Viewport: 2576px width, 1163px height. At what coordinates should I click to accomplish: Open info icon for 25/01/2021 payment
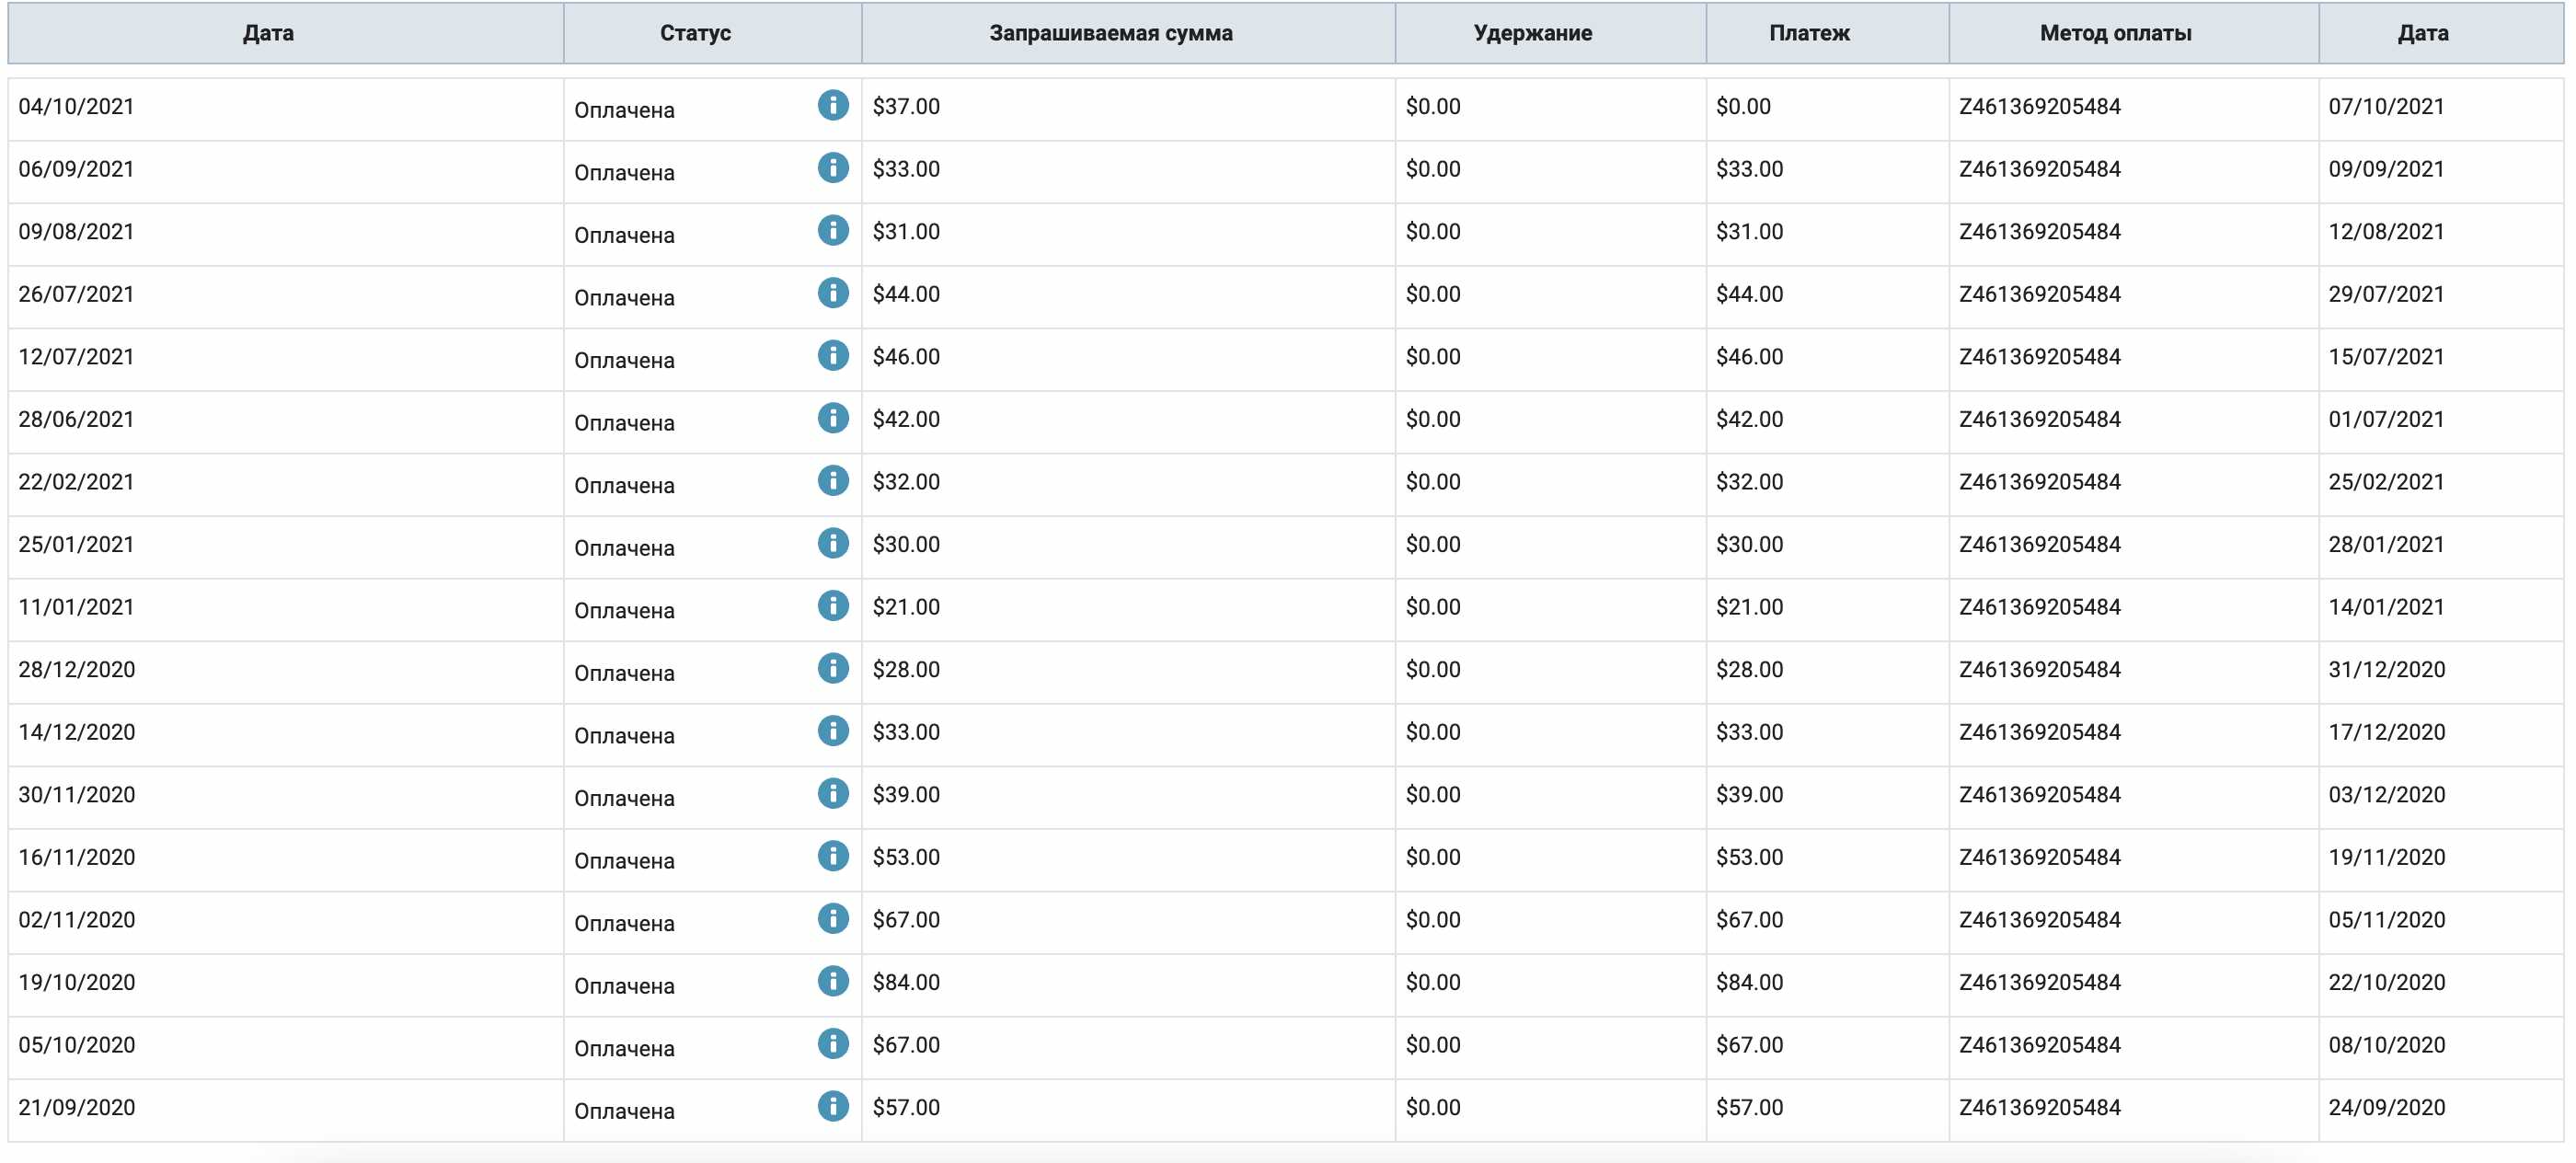[833, 543]
